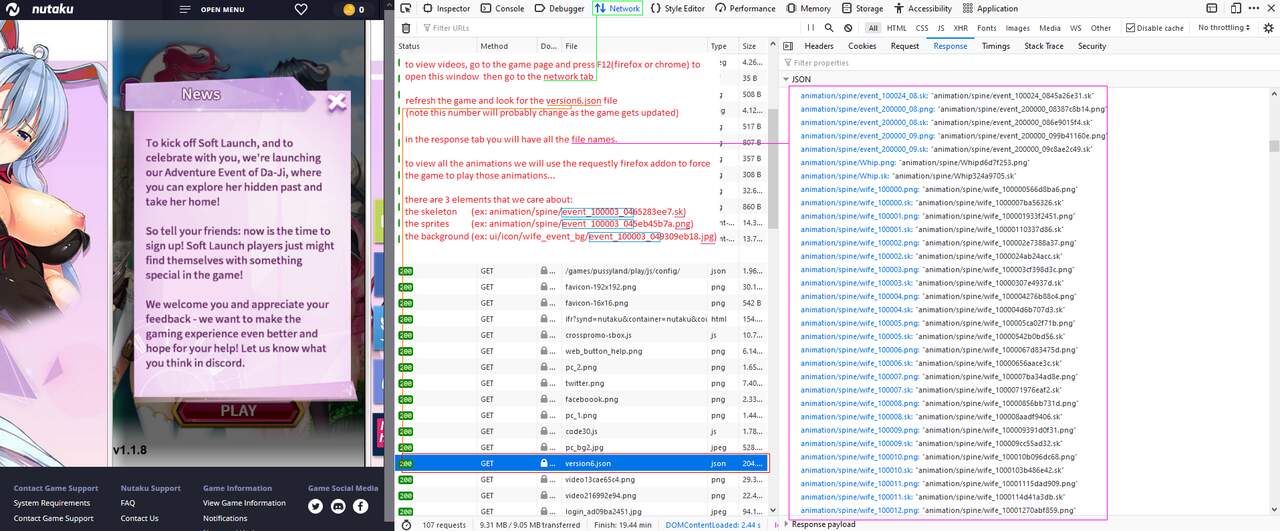
Task: Filter requests by Images
Action: click(1018, 28)
